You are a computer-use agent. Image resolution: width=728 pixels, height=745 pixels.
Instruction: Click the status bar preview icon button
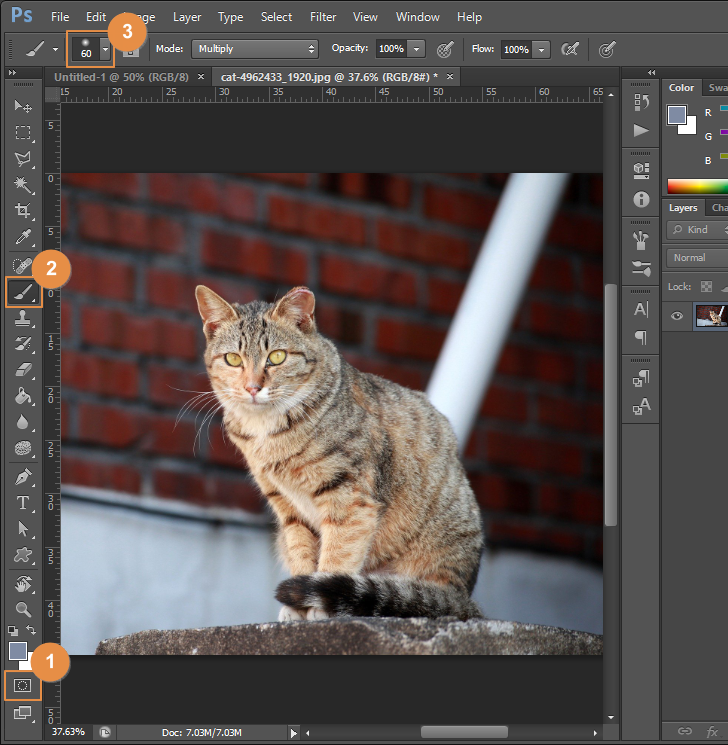(105, 733)
